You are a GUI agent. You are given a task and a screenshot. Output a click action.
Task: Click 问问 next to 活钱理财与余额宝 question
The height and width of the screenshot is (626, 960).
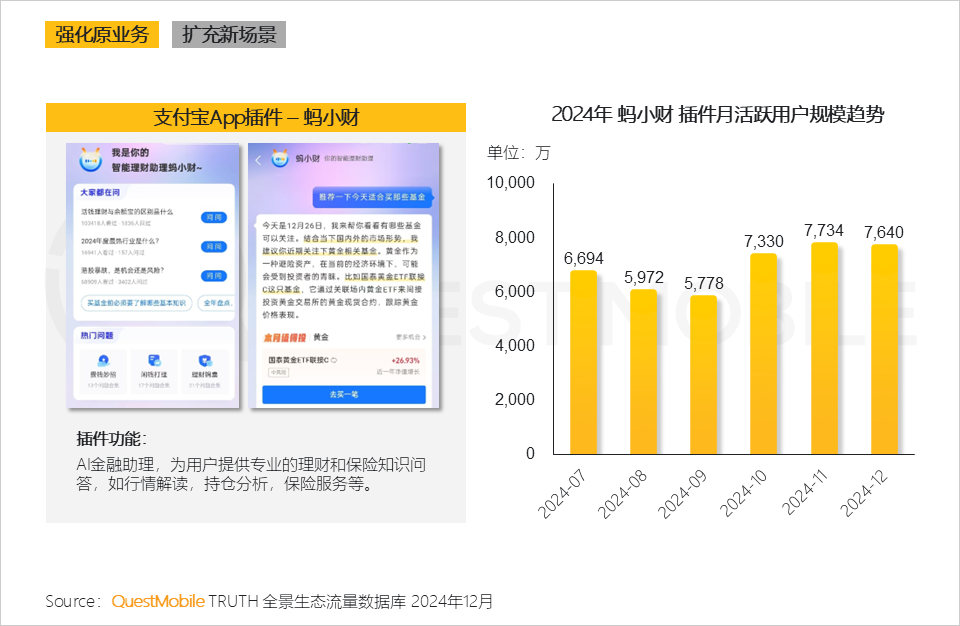(x=213, y=217)
